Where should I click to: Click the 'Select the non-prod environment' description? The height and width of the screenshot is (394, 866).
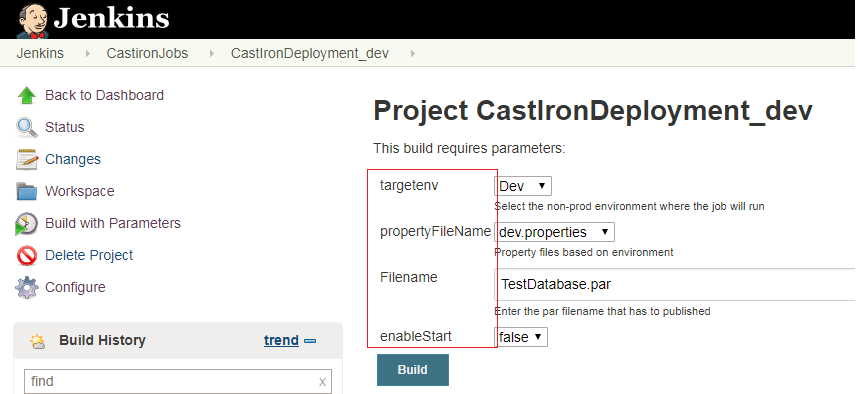coord(629,207)
